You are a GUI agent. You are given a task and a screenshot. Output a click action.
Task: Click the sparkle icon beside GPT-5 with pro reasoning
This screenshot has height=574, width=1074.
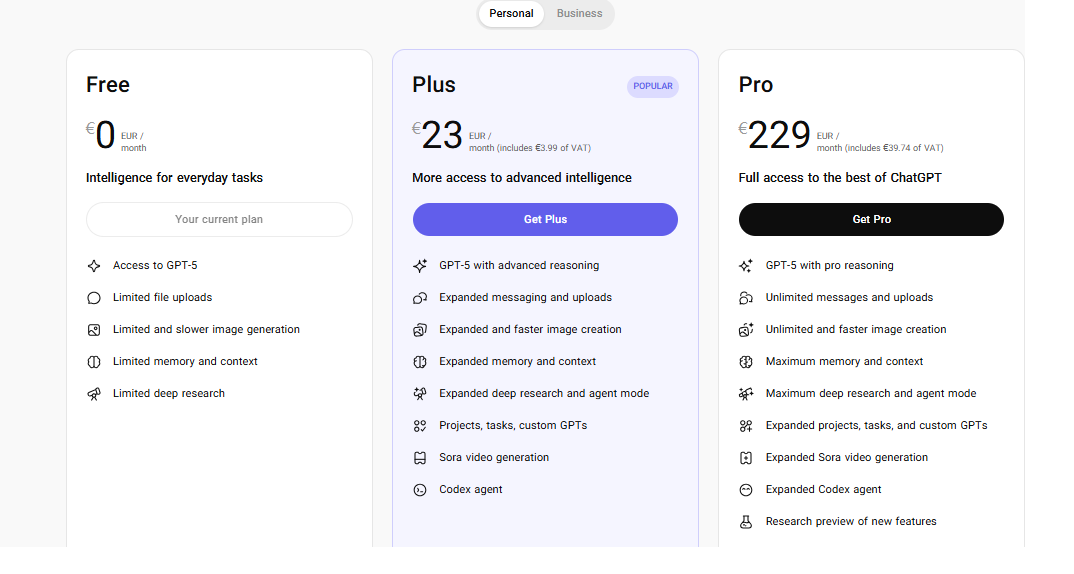(746, 266)
